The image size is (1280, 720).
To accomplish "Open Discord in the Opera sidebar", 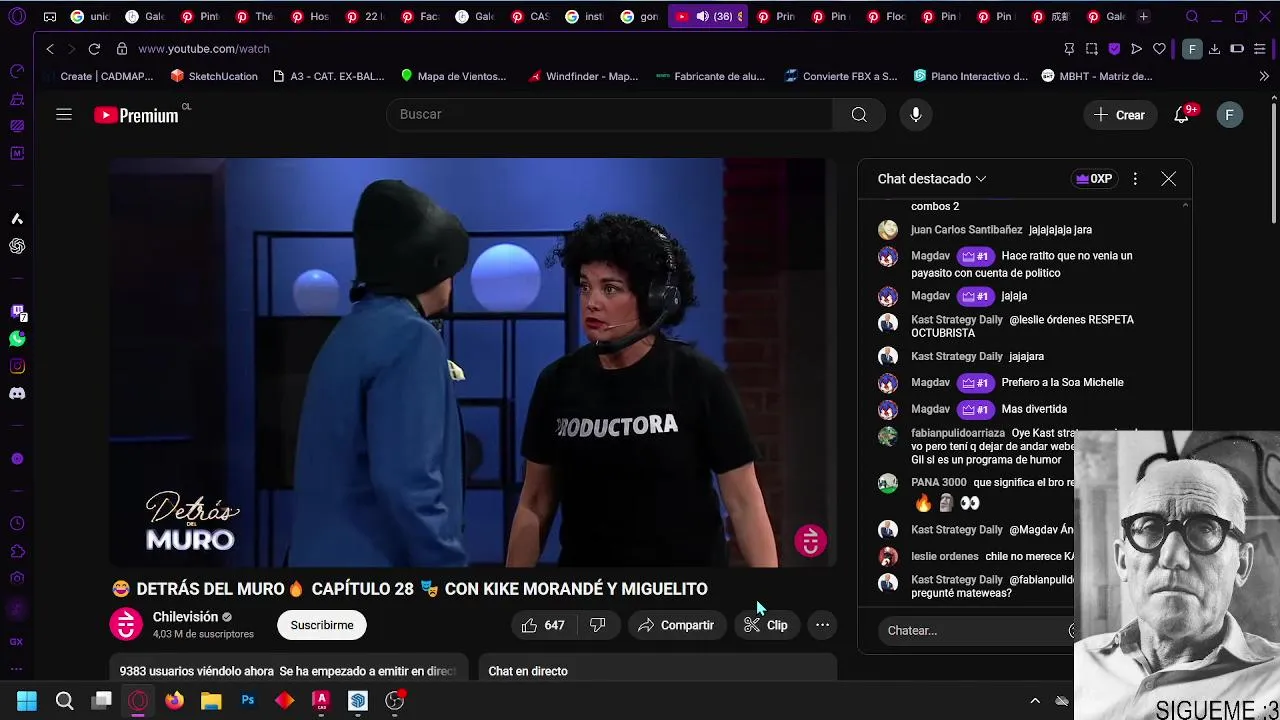I will (x=17, y=393).
